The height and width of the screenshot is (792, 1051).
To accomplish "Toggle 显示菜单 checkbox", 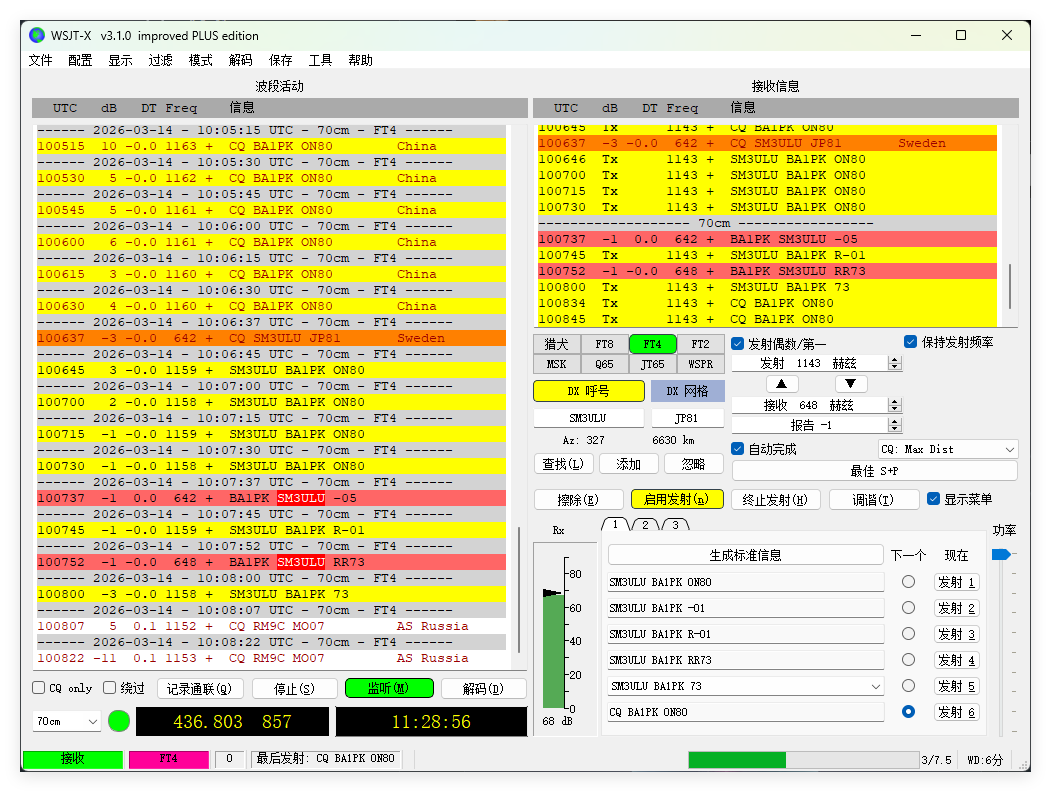I will [x=933, y=499].
